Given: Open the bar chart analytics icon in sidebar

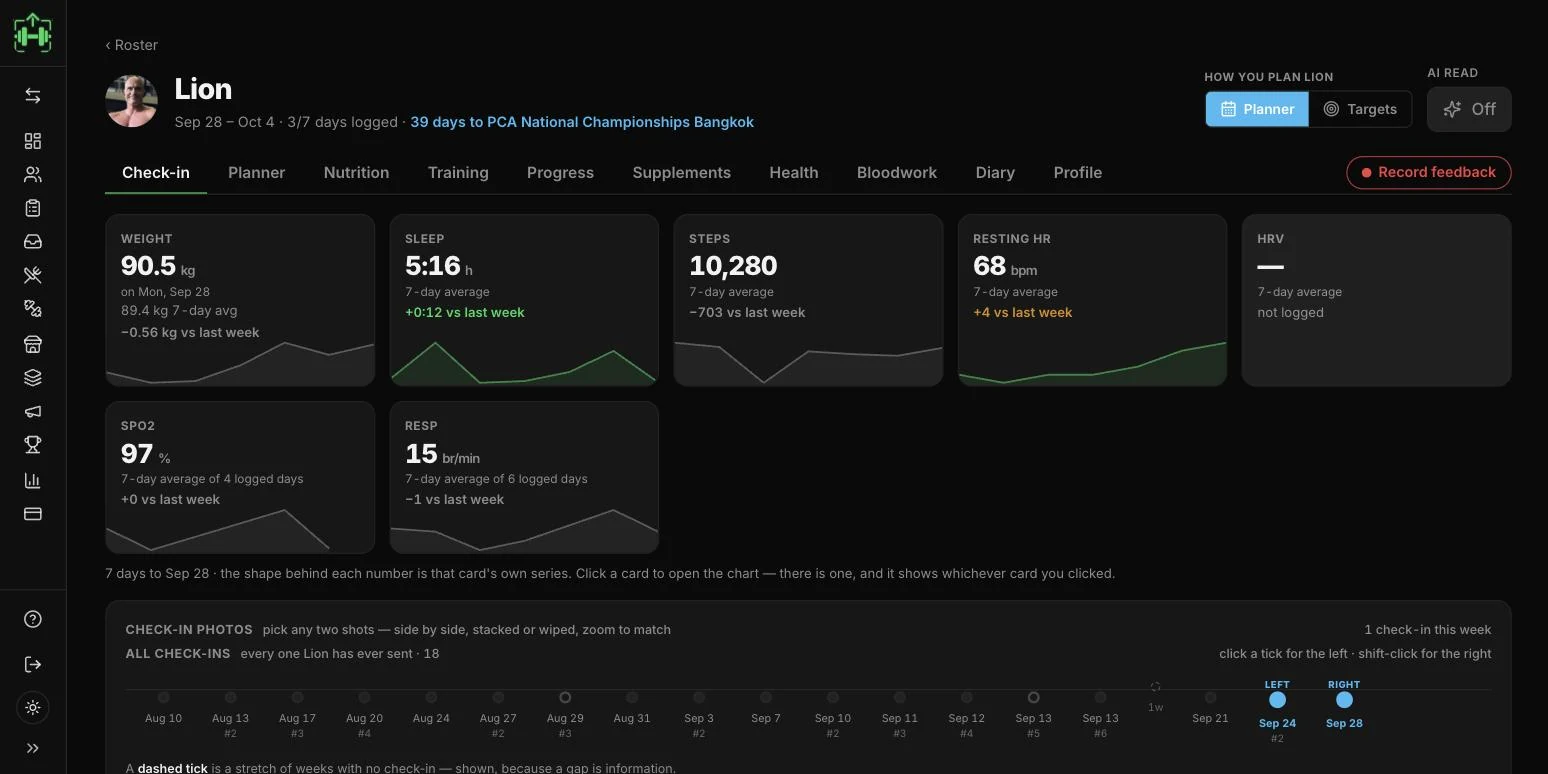Looking at the screenshot, I should click(x=33, y=480).
